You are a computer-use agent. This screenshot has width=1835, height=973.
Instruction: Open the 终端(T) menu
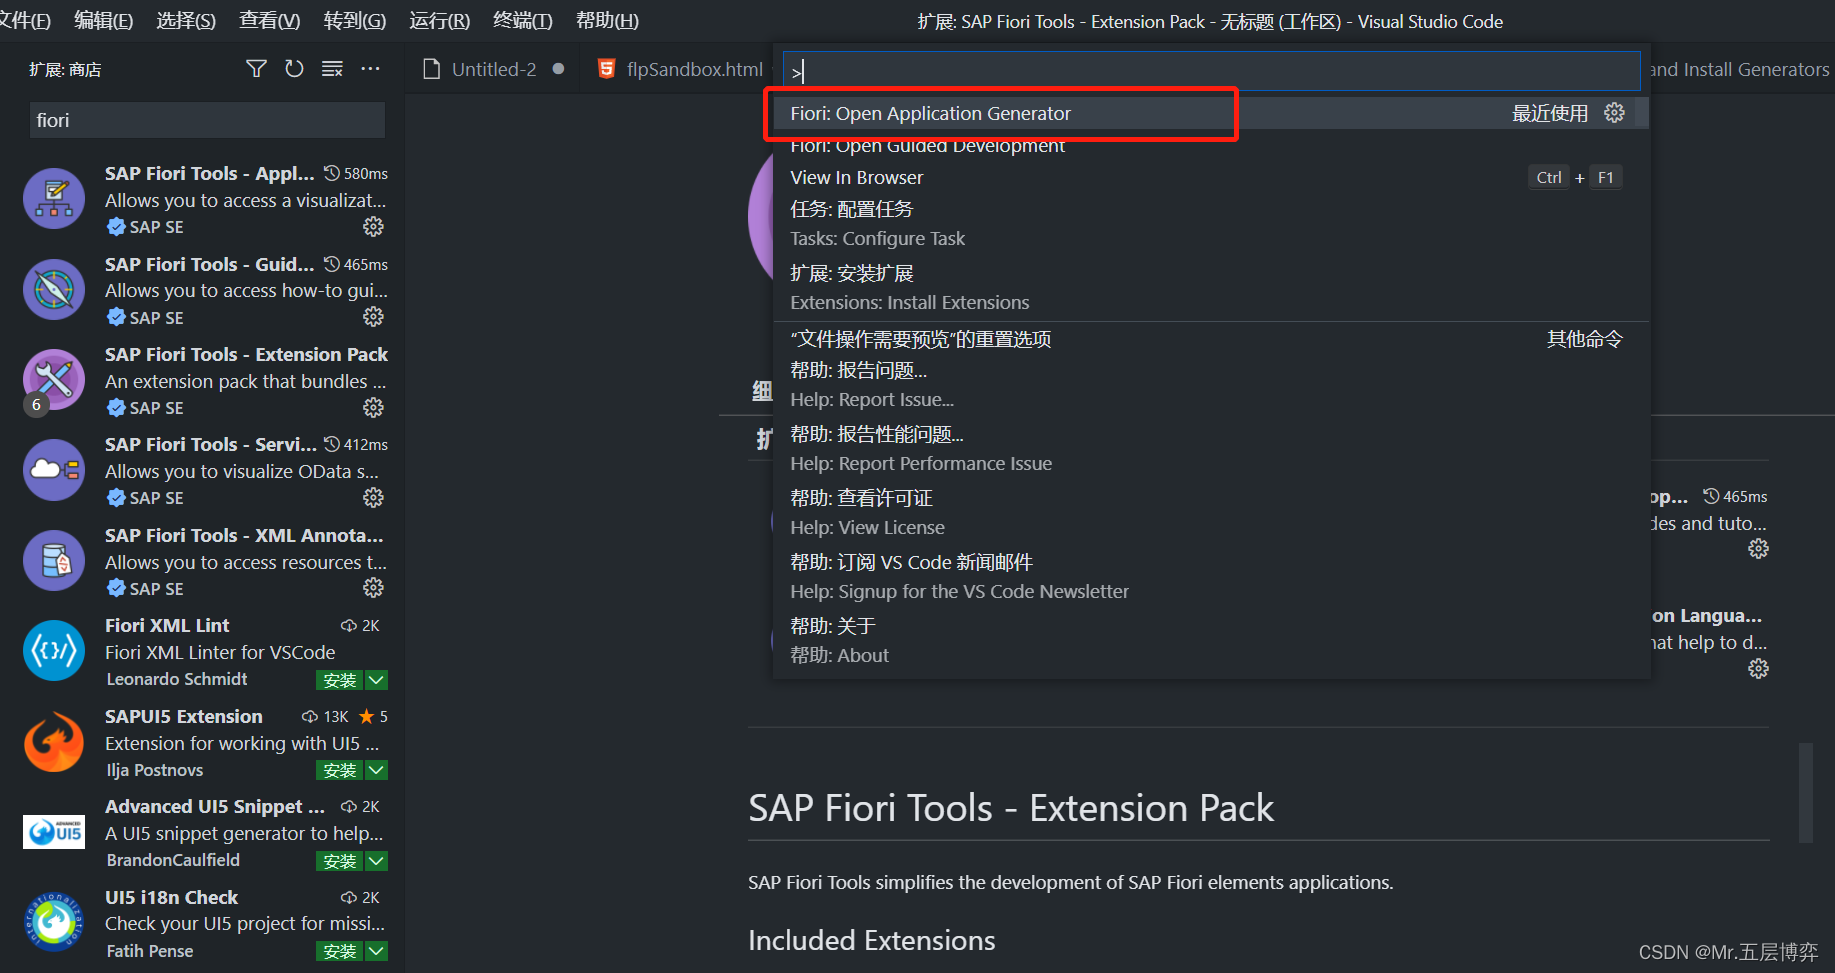tap(523, 21)
